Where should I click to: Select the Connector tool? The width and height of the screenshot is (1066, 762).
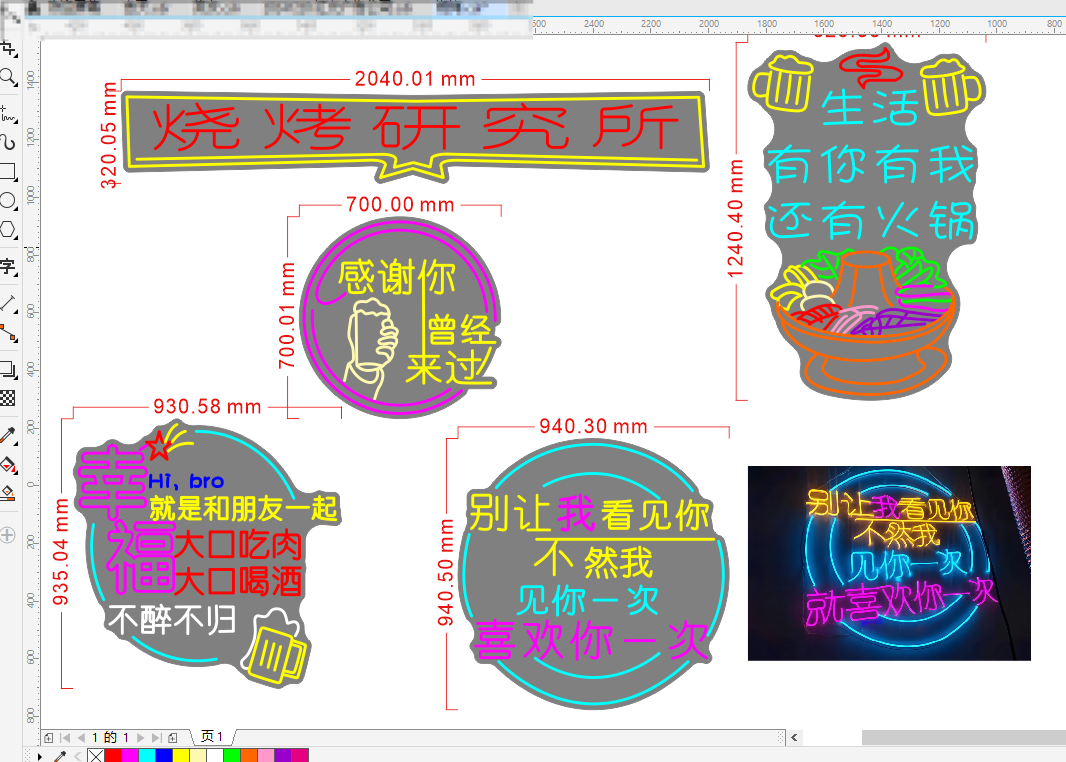click(x=8, y=332)
